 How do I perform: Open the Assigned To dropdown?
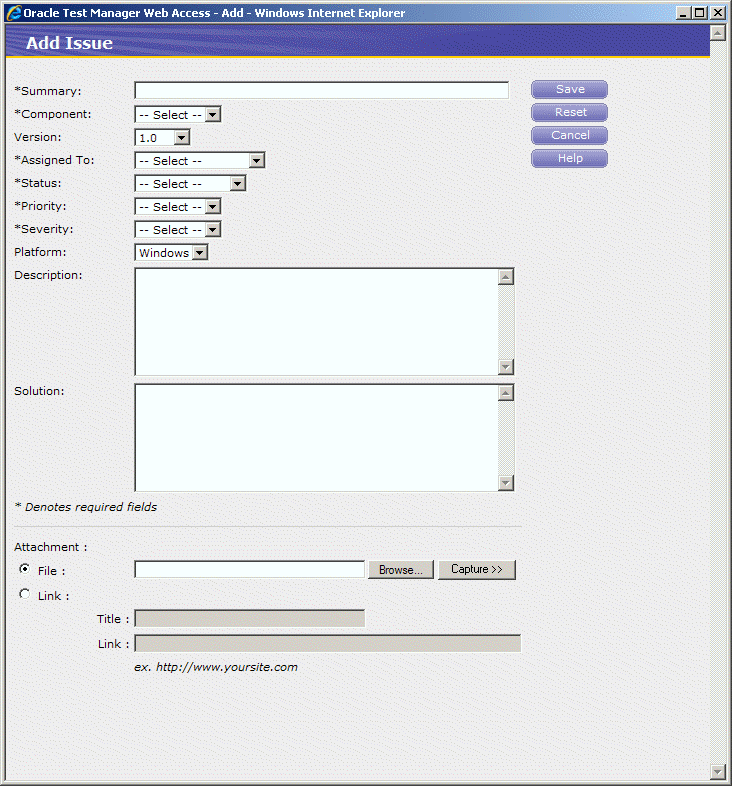pyautogui.click(x=200, y=160)
